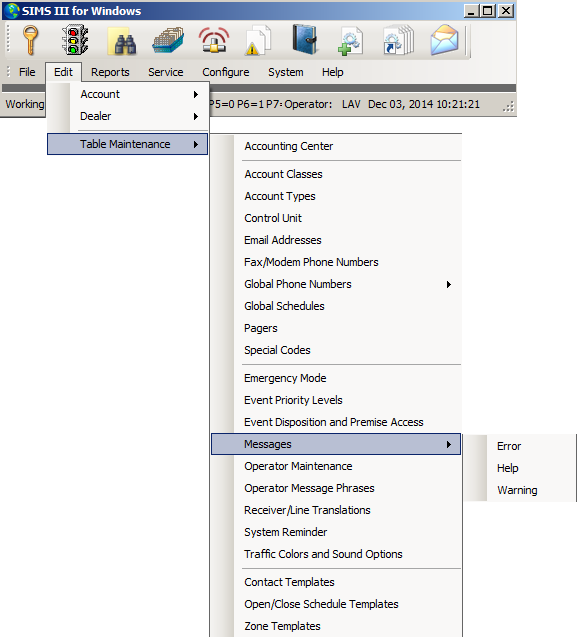Screen dimensions: 579x637
Task: Open the document warning icon
Action: click(x=258, y=40)
